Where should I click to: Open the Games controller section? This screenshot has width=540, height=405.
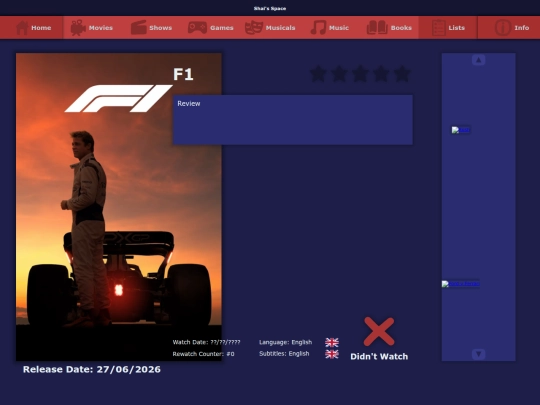210,28
